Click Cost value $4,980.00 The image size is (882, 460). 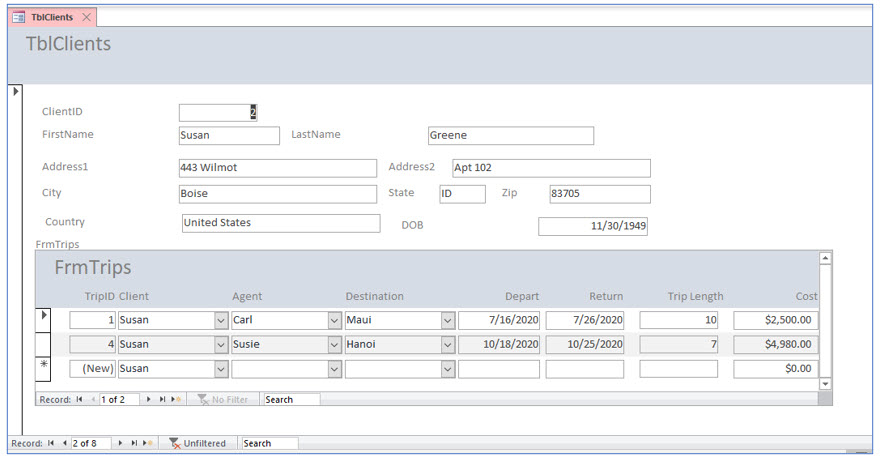(776, 345)
